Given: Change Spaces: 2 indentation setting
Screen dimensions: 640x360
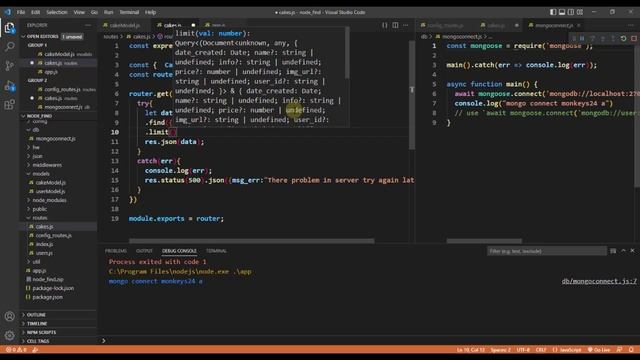Looking at the screenshot, I should point(501,350).
